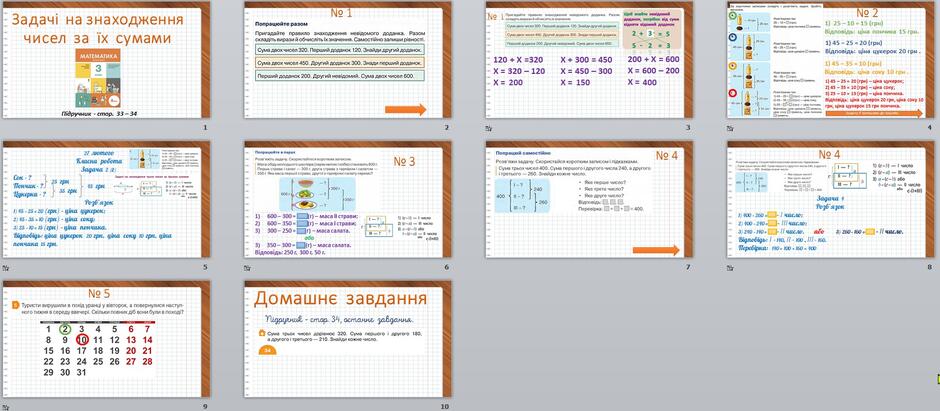
Task: Click slide number '1' label
Action: tap(205, 128)
